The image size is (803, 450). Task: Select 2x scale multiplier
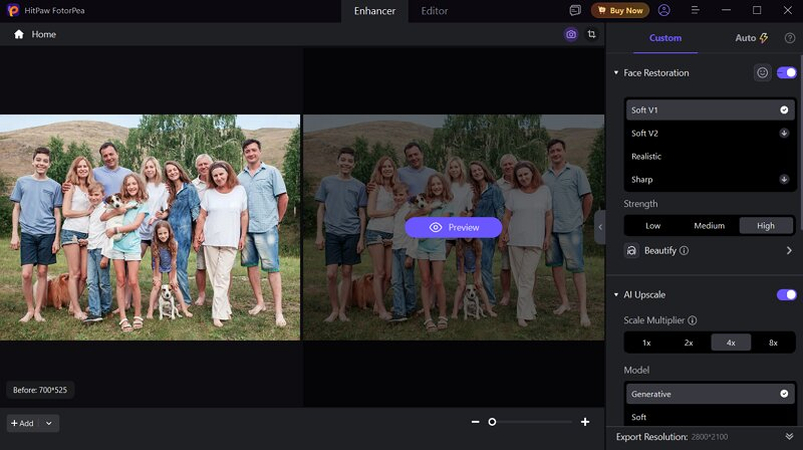(689, 342)
